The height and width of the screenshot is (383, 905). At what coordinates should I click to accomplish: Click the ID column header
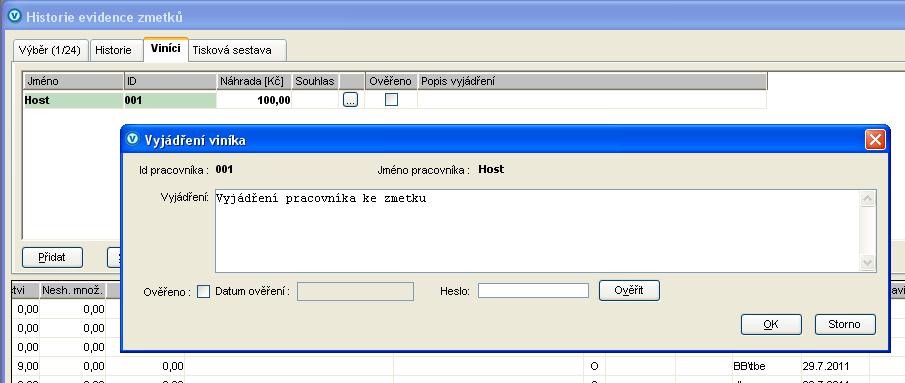[x=170, y=81]
